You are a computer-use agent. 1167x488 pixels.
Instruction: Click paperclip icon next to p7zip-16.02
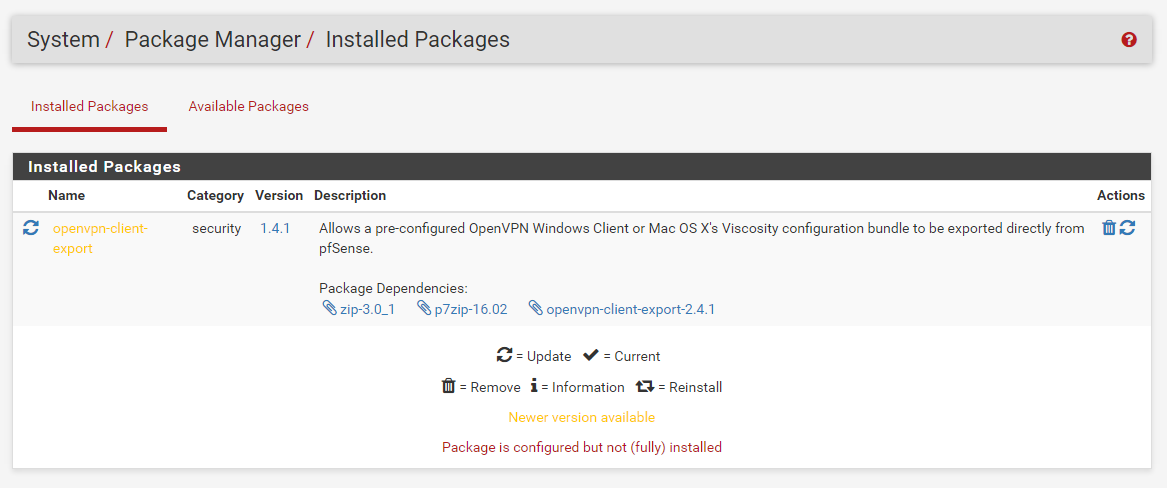click(x=424, y=309)
